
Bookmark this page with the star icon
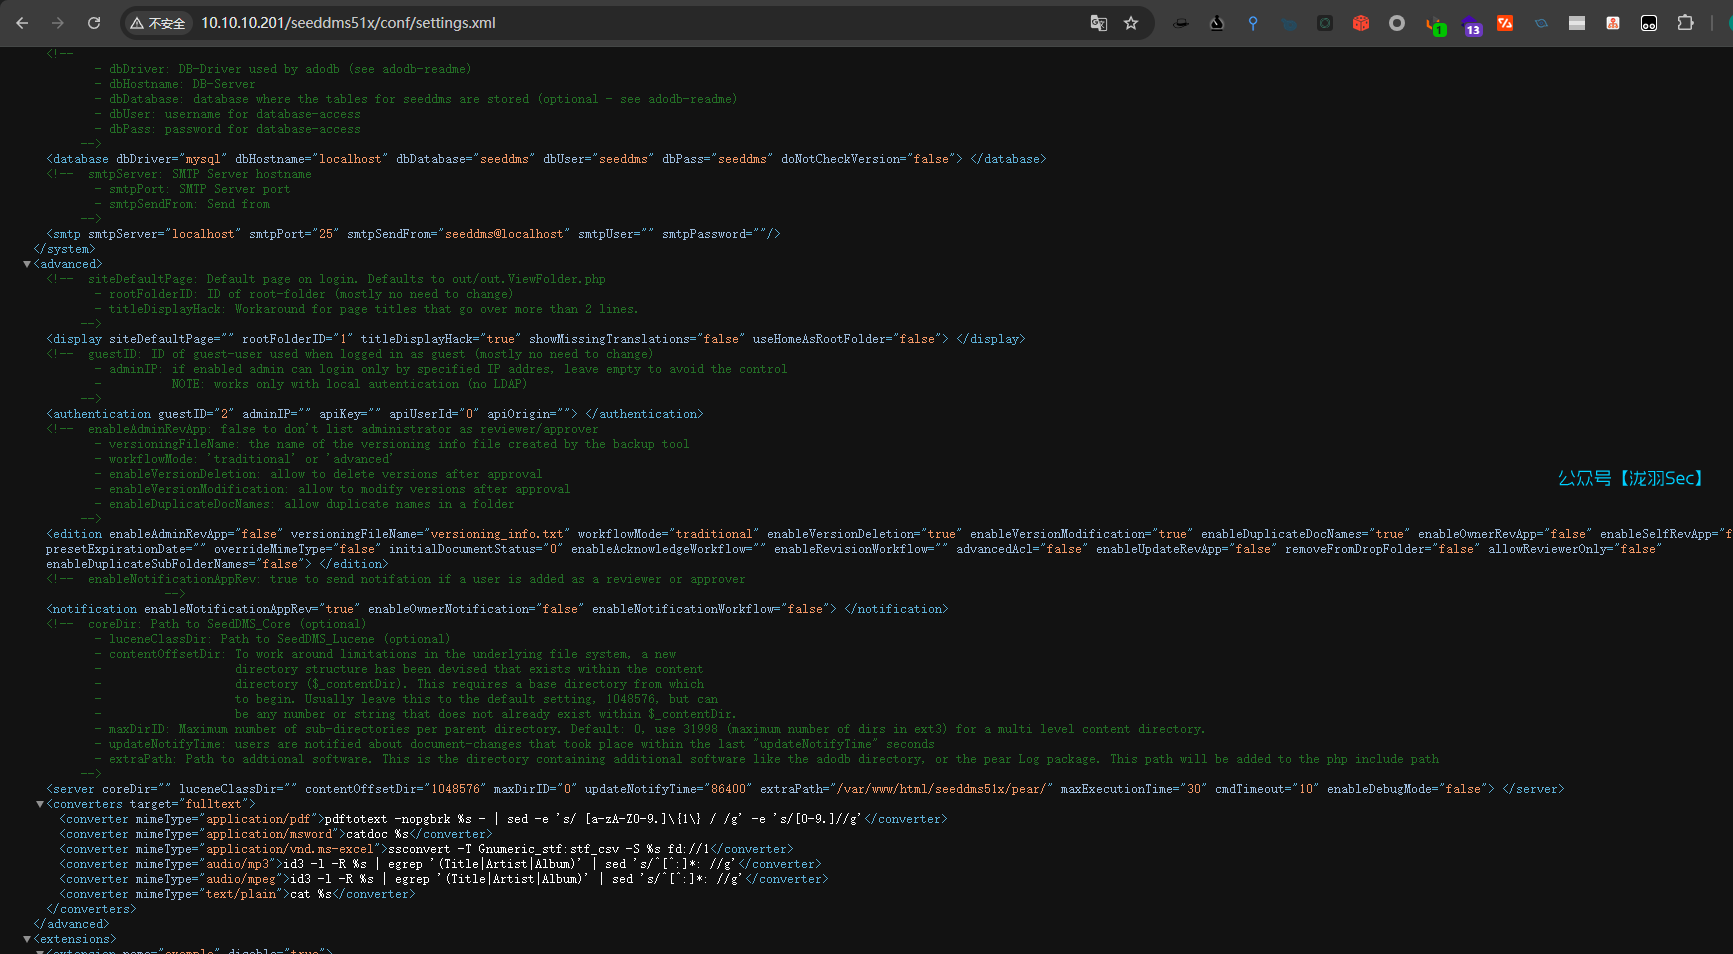tap(1131, 23)
